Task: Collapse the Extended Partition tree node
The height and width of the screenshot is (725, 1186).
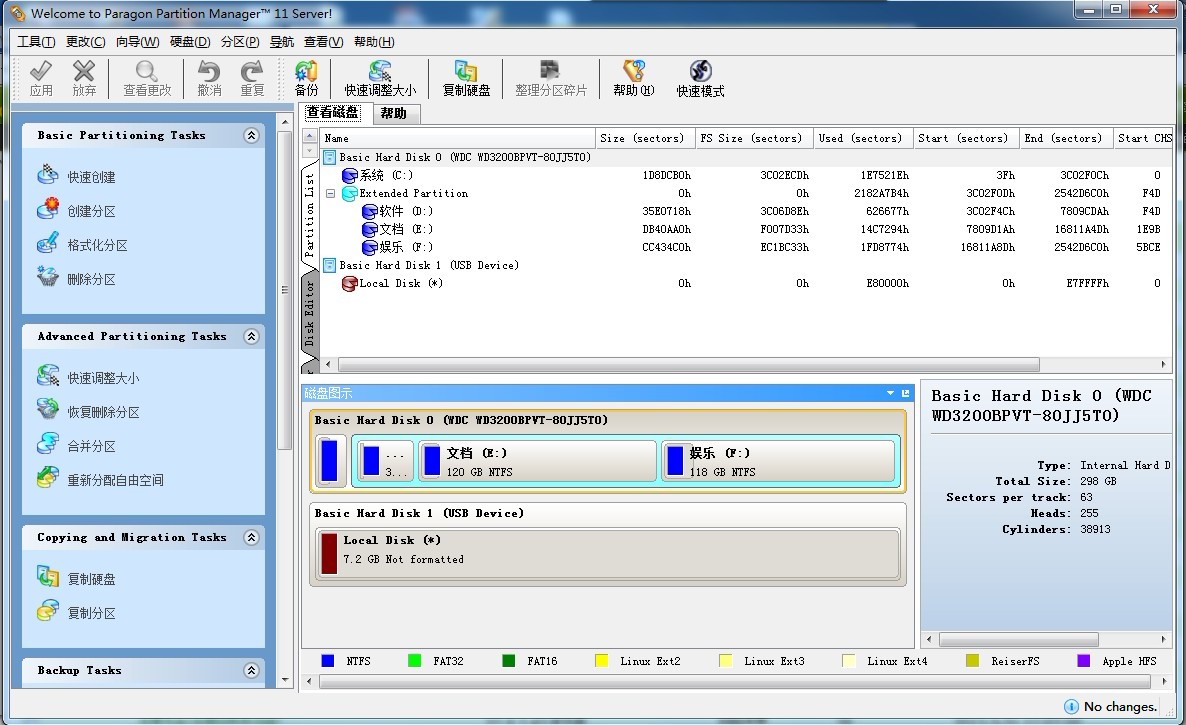Action: click(x=330, y=194)
